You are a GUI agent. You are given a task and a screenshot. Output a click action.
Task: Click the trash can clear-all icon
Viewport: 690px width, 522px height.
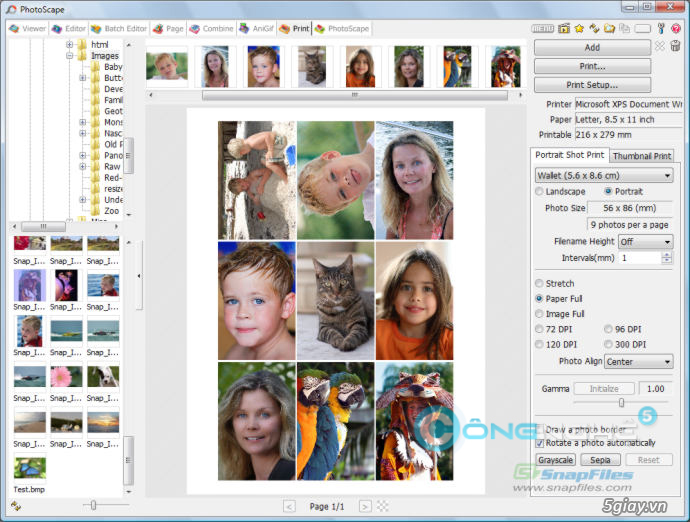tap(675, 47)
